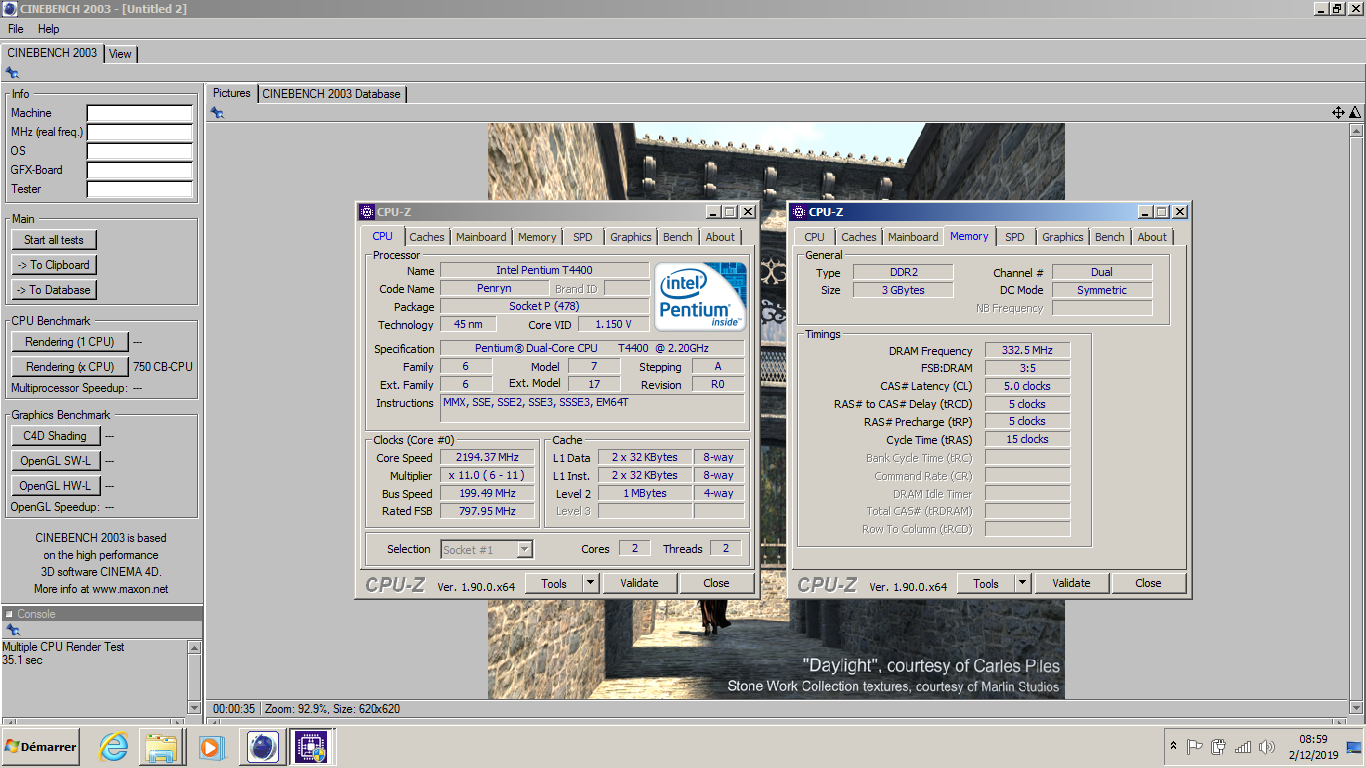The image size is (1366, 768).
Task: Click the pushpin icon in the Pictures panel
Action: [x=217, y=112]
